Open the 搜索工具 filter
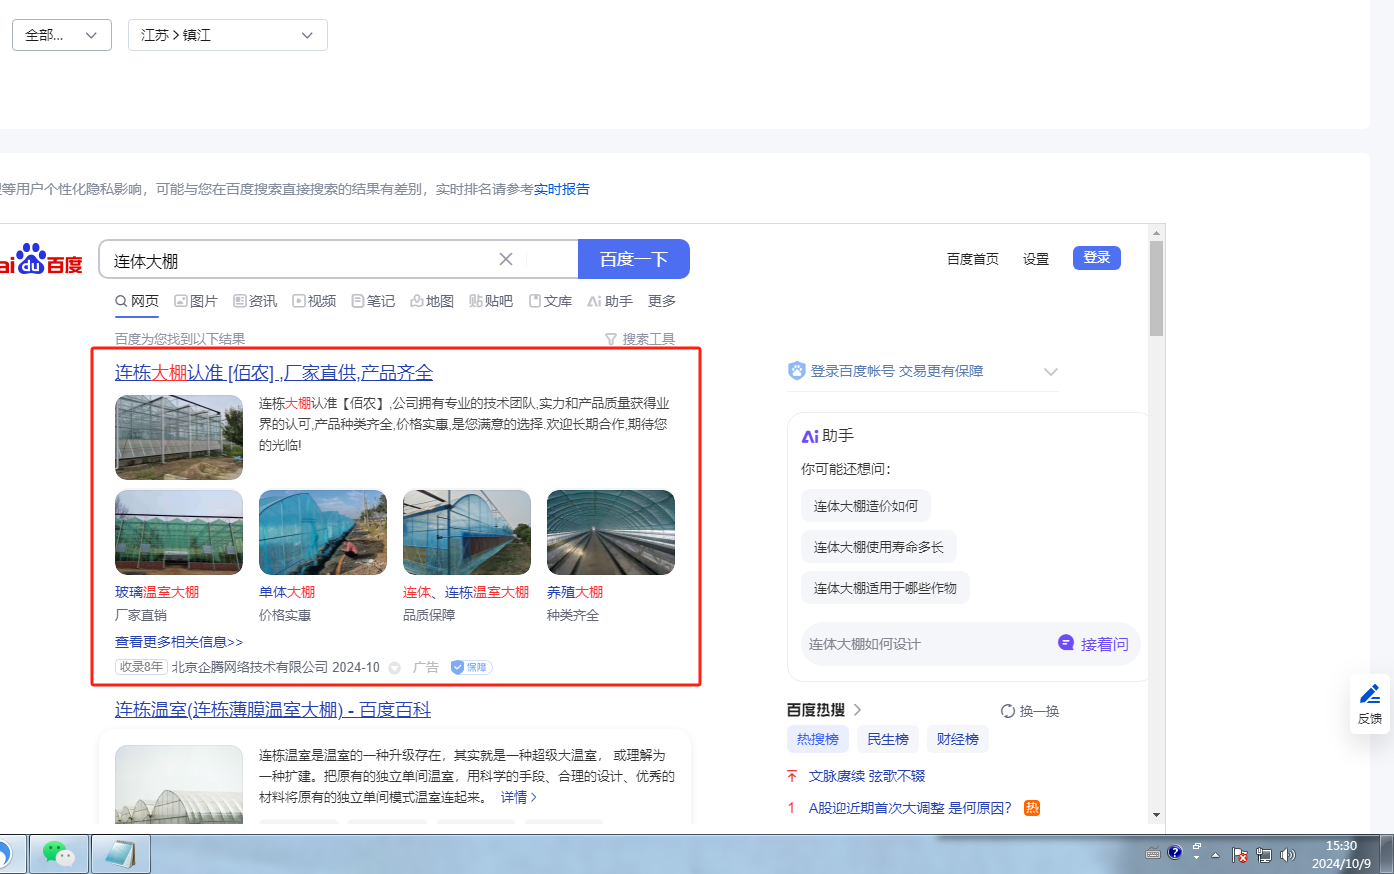Screen dimensions: 1394x874 coord(640,339)
